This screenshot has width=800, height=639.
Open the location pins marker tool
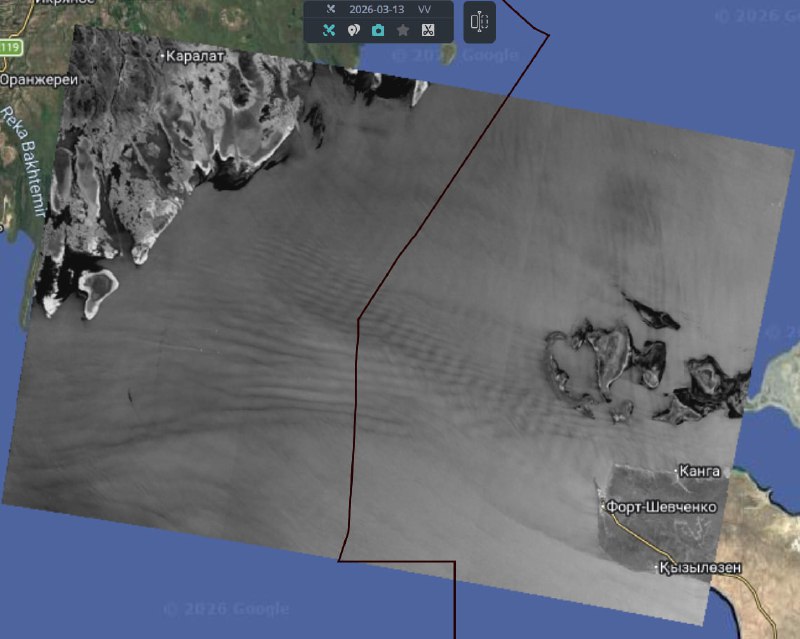coord(353,30)
